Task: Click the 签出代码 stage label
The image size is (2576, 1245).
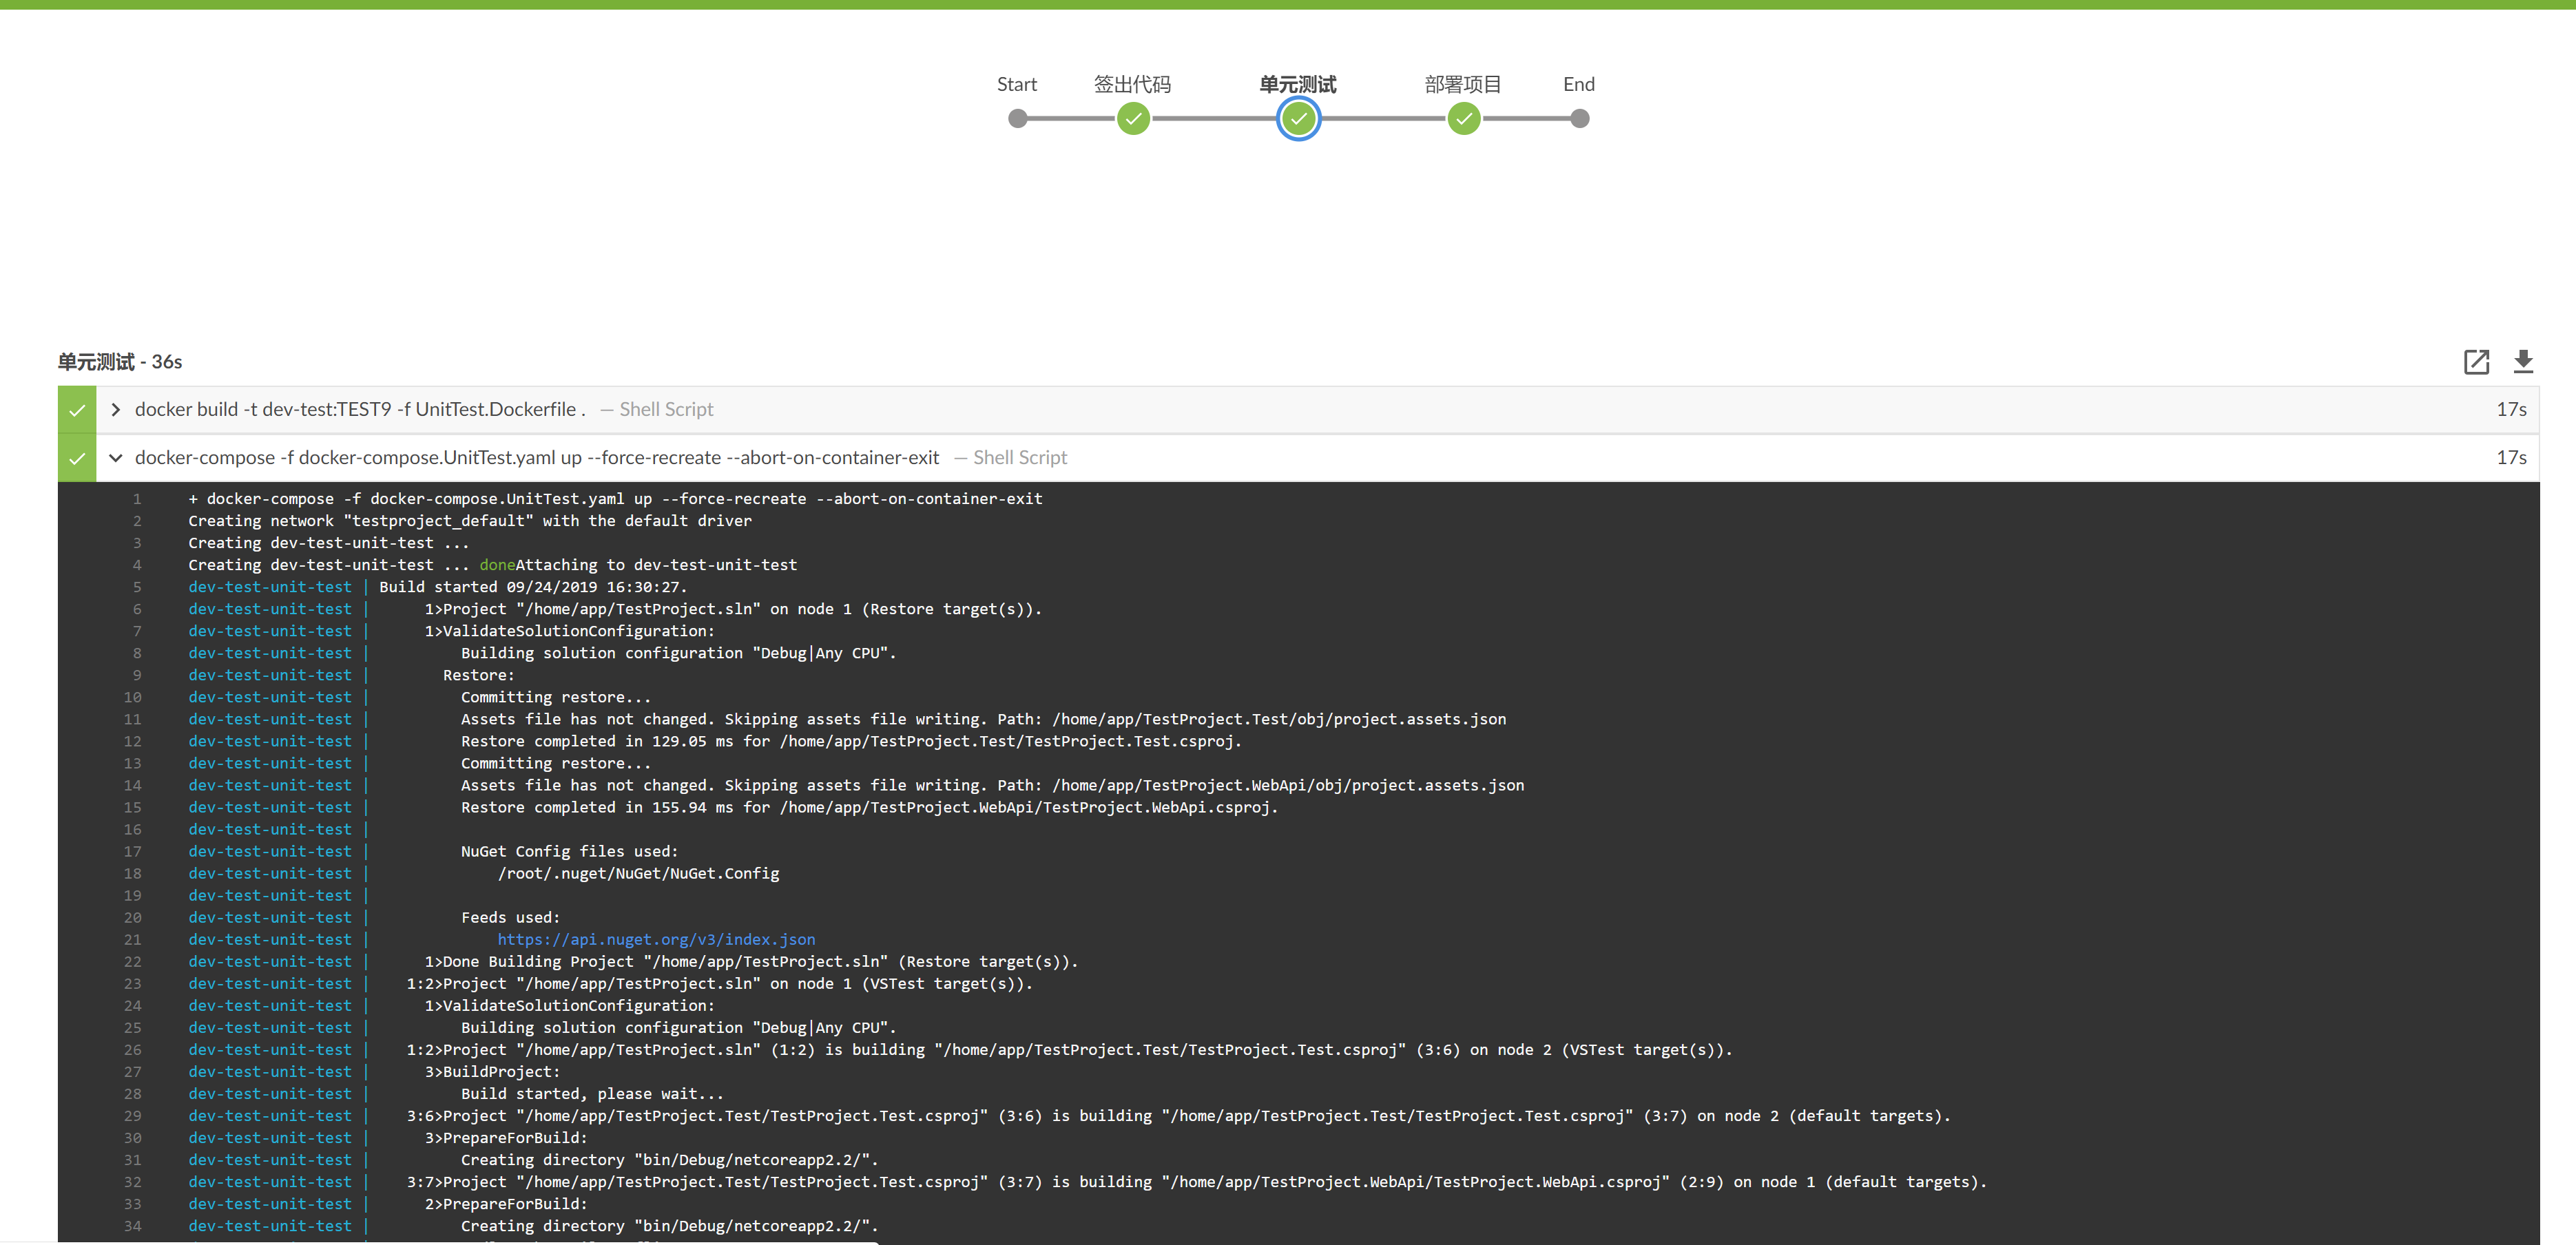Action: click(x=1132, y=84)
